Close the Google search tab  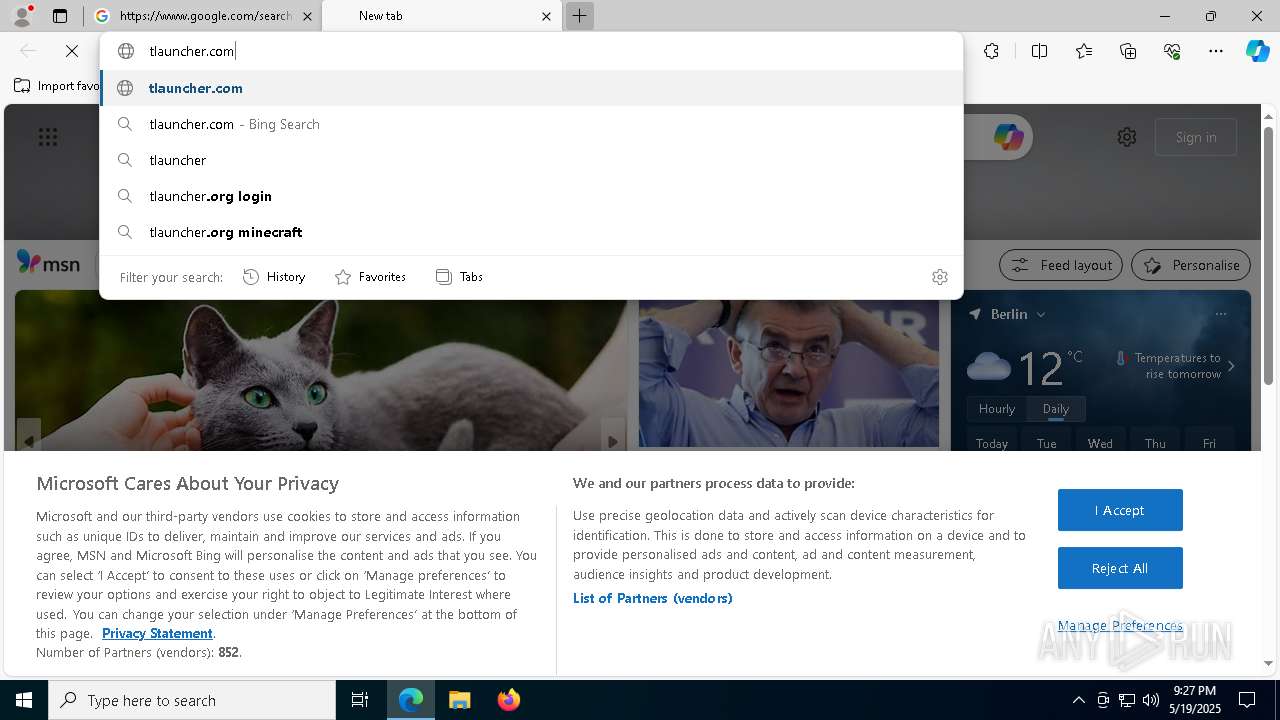tap(307, 16)
